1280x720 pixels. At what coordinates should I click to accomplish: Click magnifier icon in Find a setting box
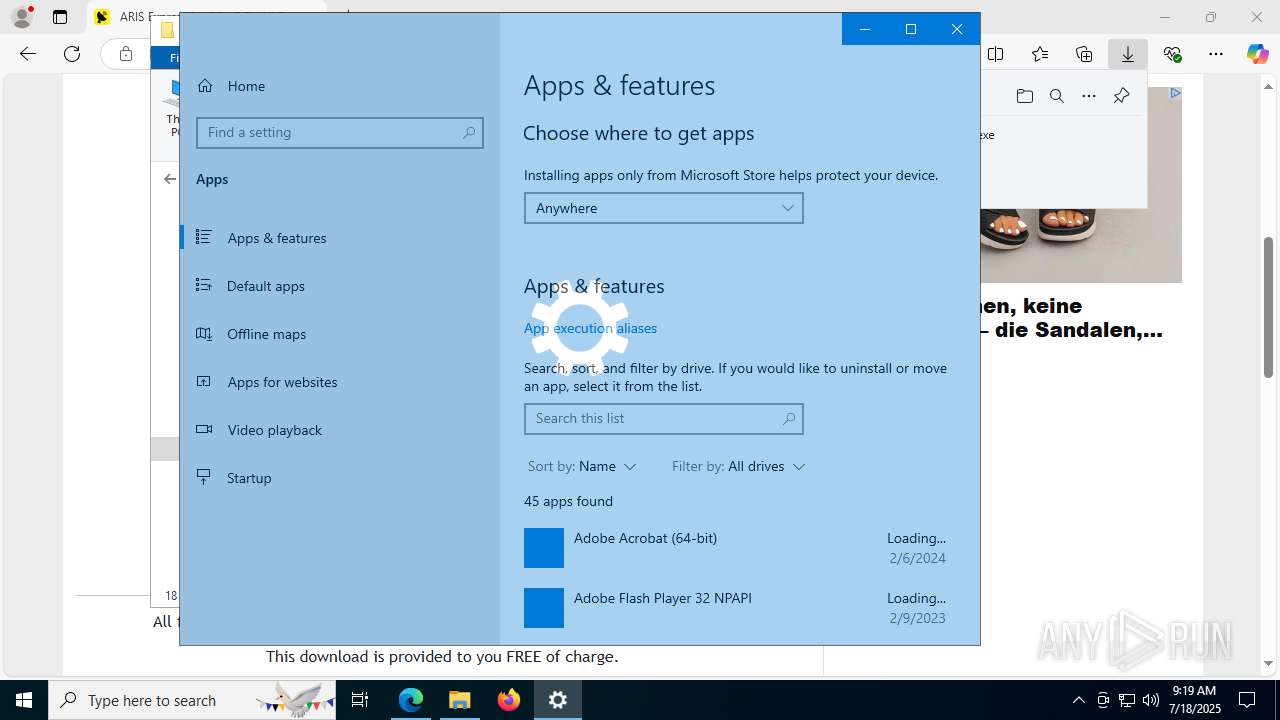point(469,132)
